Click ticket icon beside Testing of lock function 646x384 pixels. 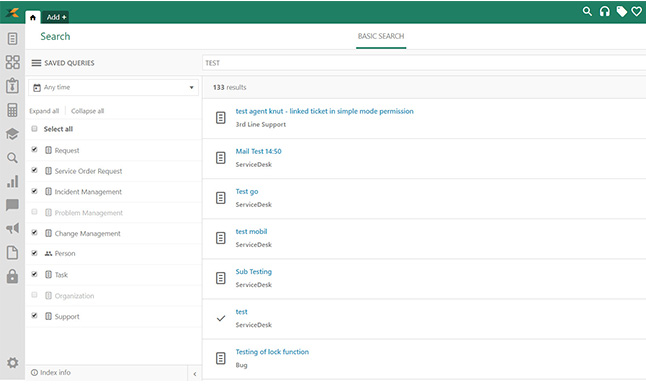point(221,358)
